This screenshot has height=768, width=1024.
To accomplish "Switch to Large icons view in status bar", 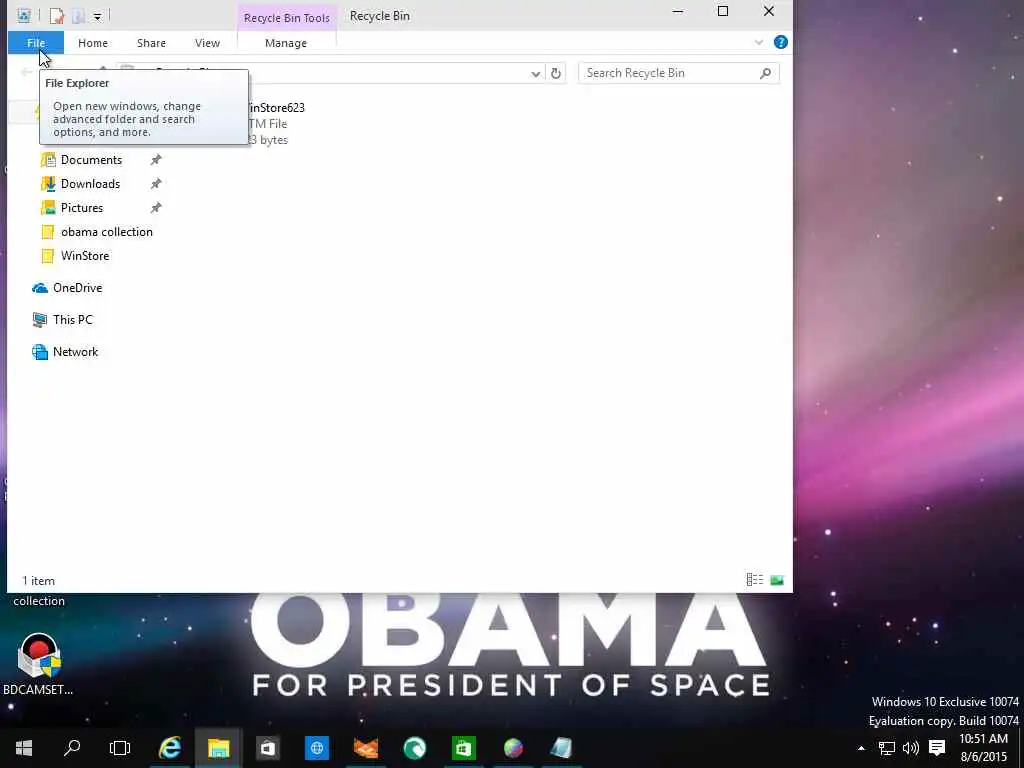I will coord(776,580).
